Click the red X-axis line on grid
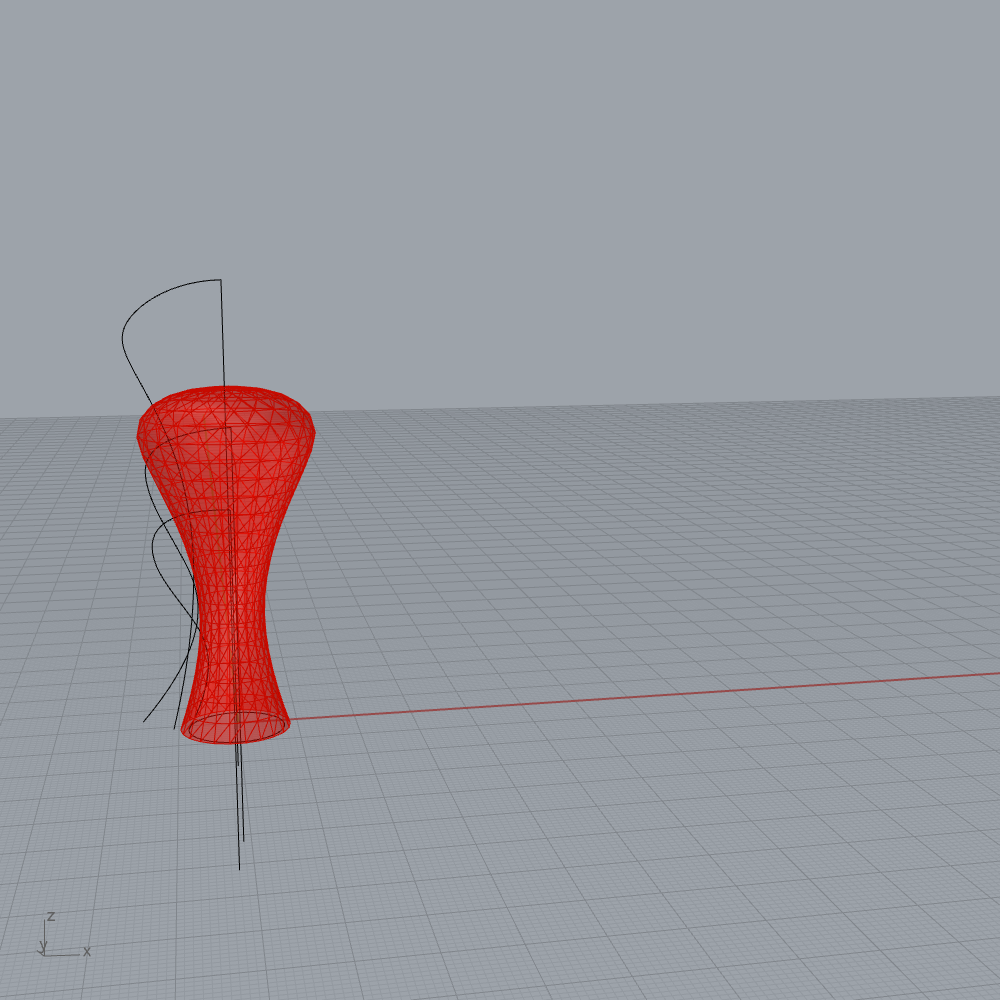Image resolution: width=1000 pixels, height=1000 pixels. tap(600, 699)
